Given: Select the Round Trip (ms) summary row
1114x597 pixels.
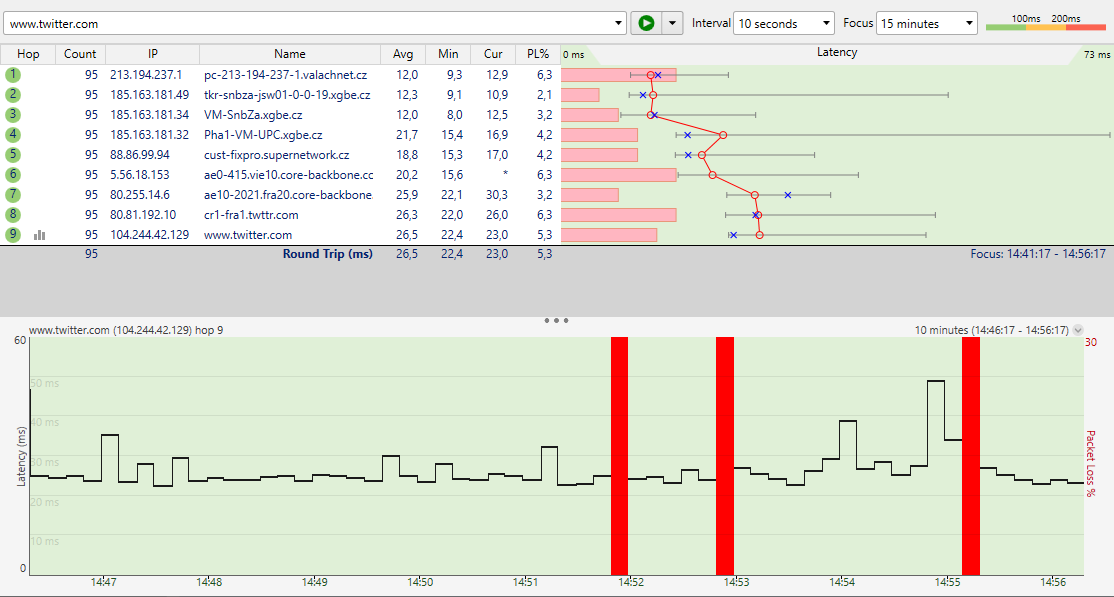Looking at the screenshot, I should [327, 254].
